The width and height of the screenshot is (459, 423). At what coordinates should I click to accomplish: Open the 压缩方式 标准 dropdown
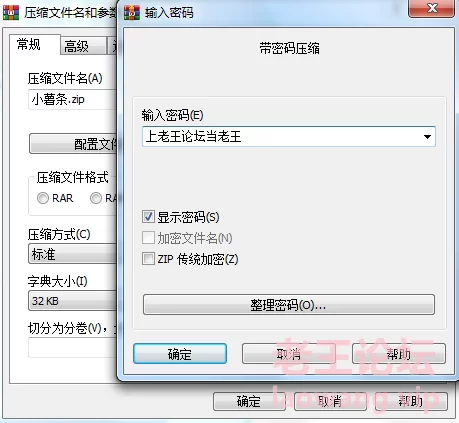(x=73, y=254)
